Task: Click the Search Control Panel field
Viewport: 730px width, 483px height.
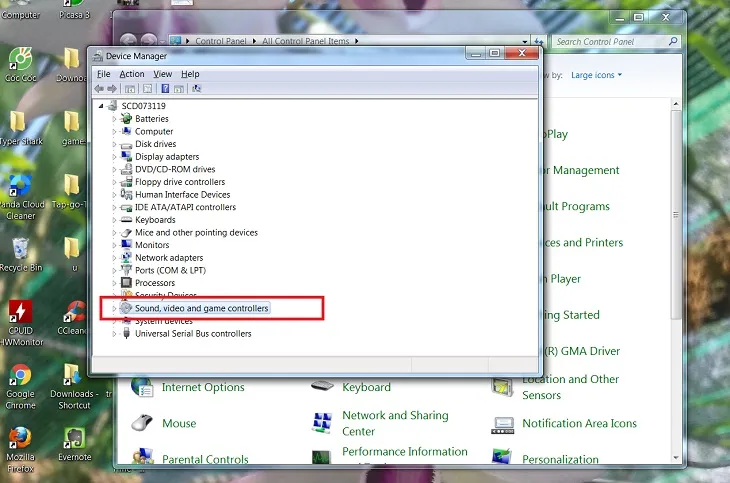Action: [610, 42]
